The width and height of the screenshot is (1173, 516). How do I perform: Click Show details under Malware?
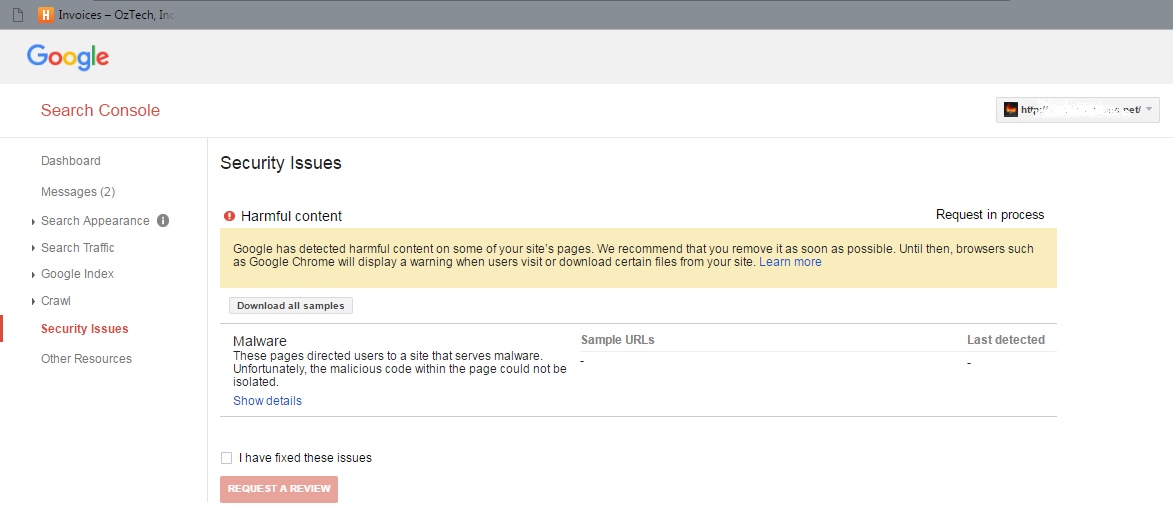click(267, 401)
